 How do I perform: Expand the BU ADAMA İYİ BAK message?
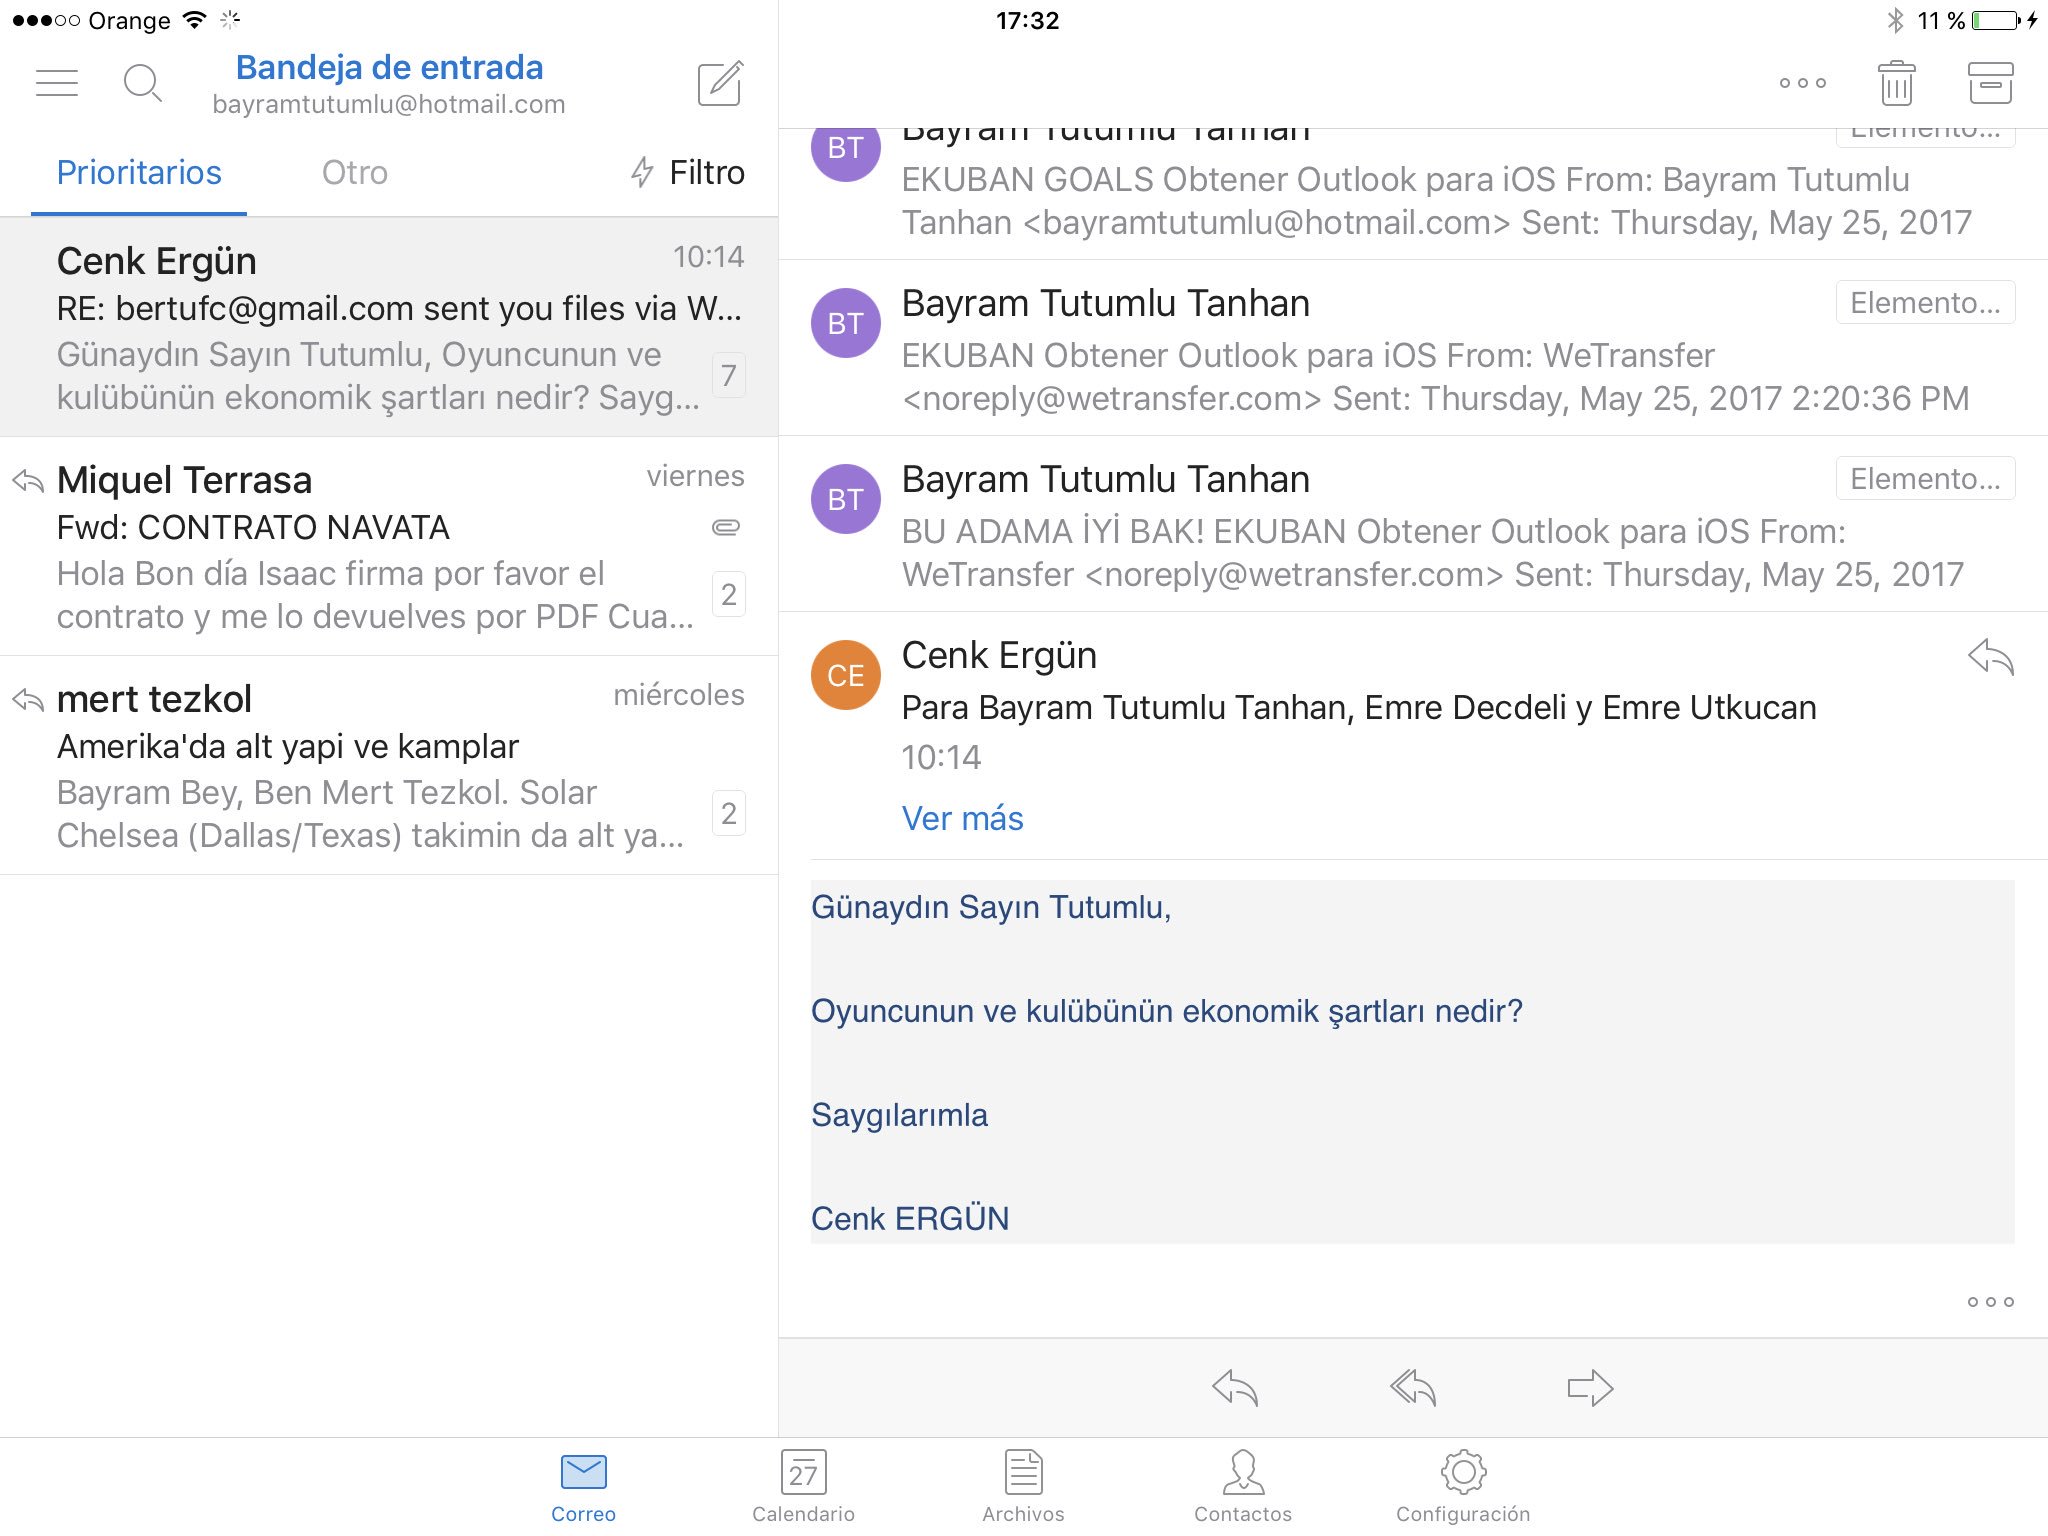[x=1413, y=524]
